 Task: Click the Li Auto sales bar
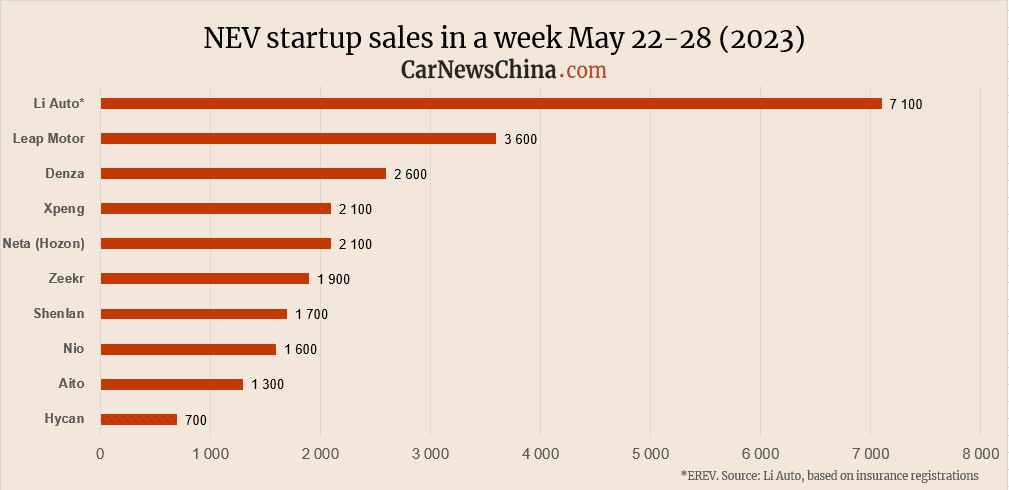[x=491, y=104]
